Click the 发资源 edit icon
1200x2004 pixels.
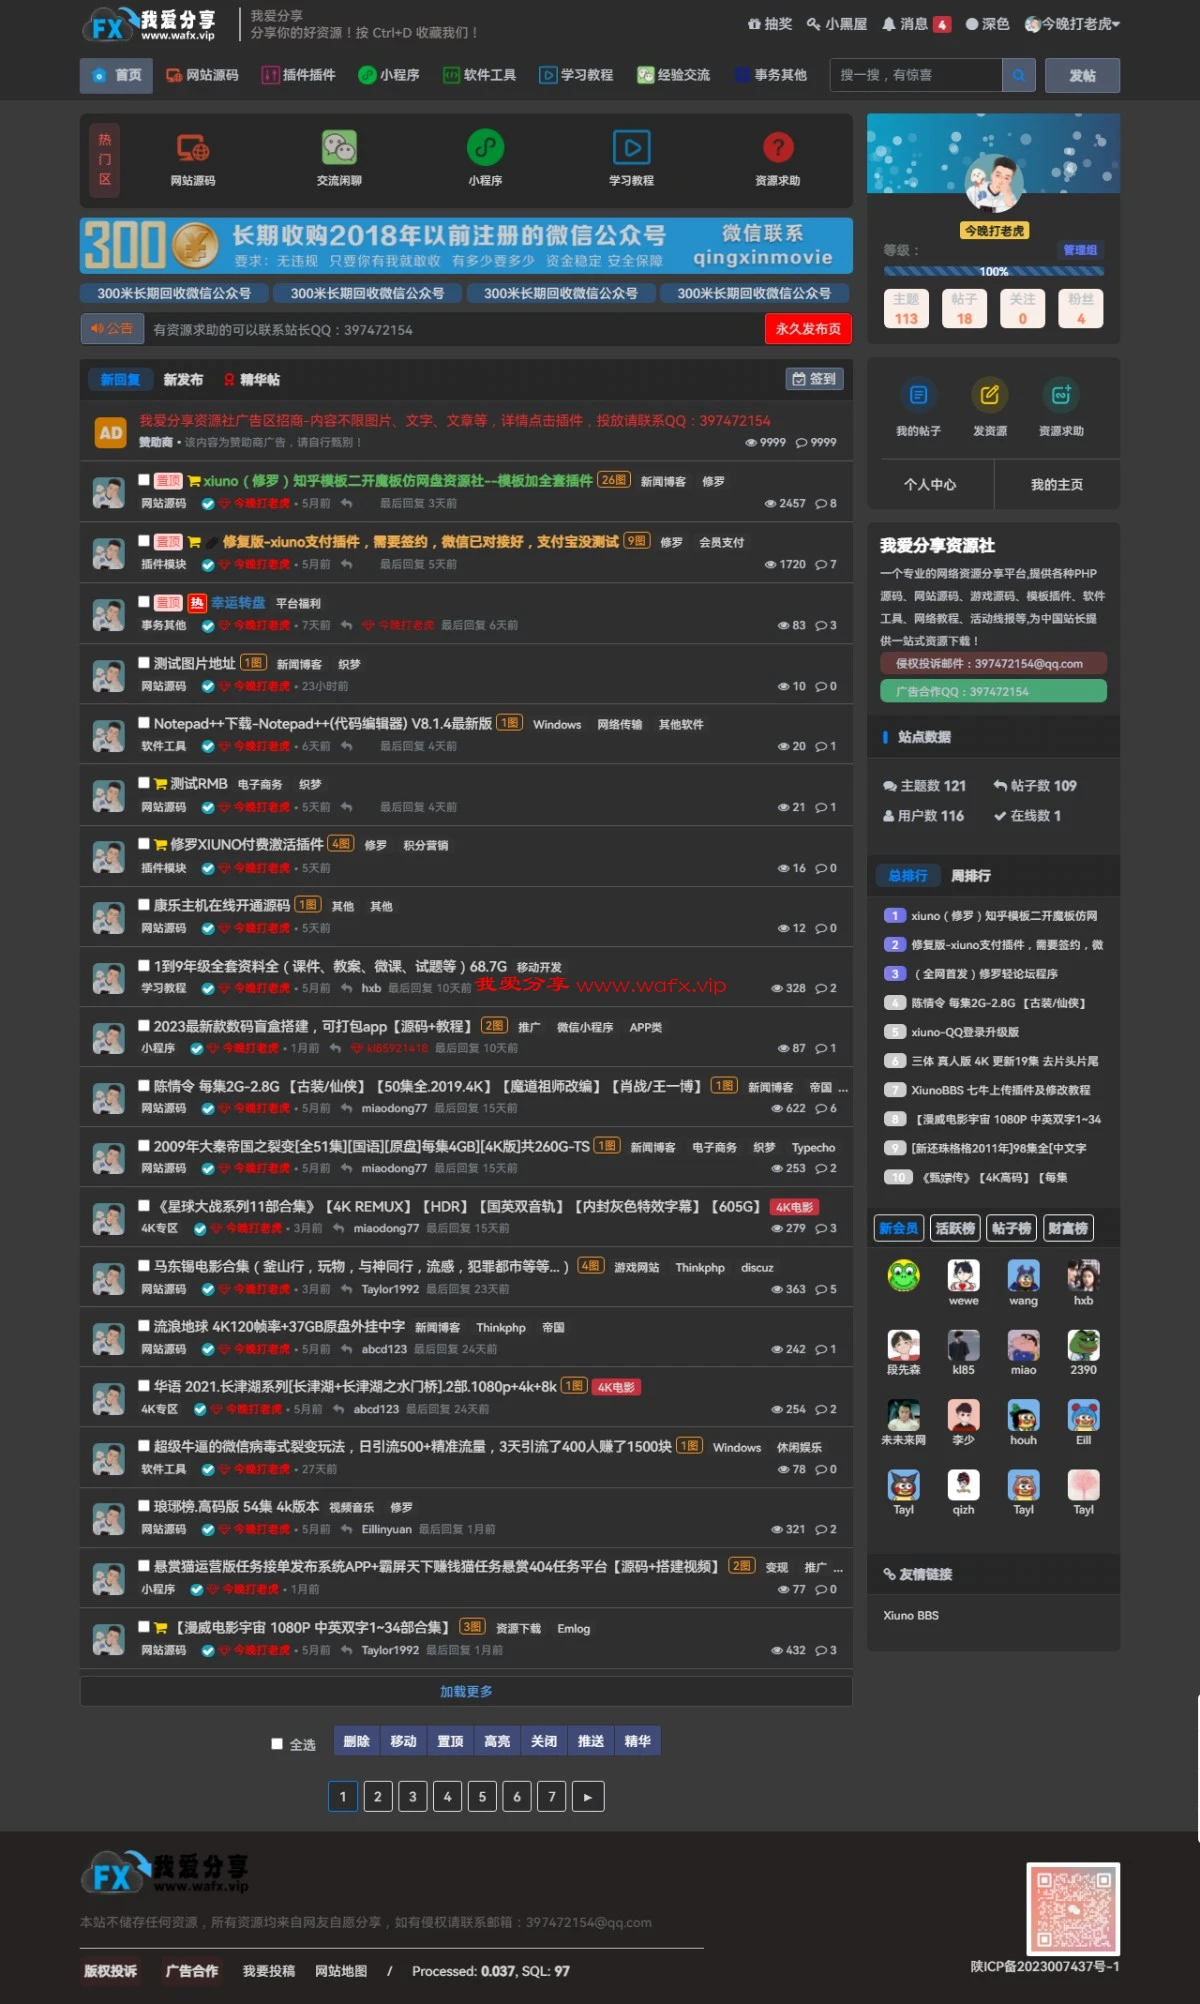click(989, 396)
